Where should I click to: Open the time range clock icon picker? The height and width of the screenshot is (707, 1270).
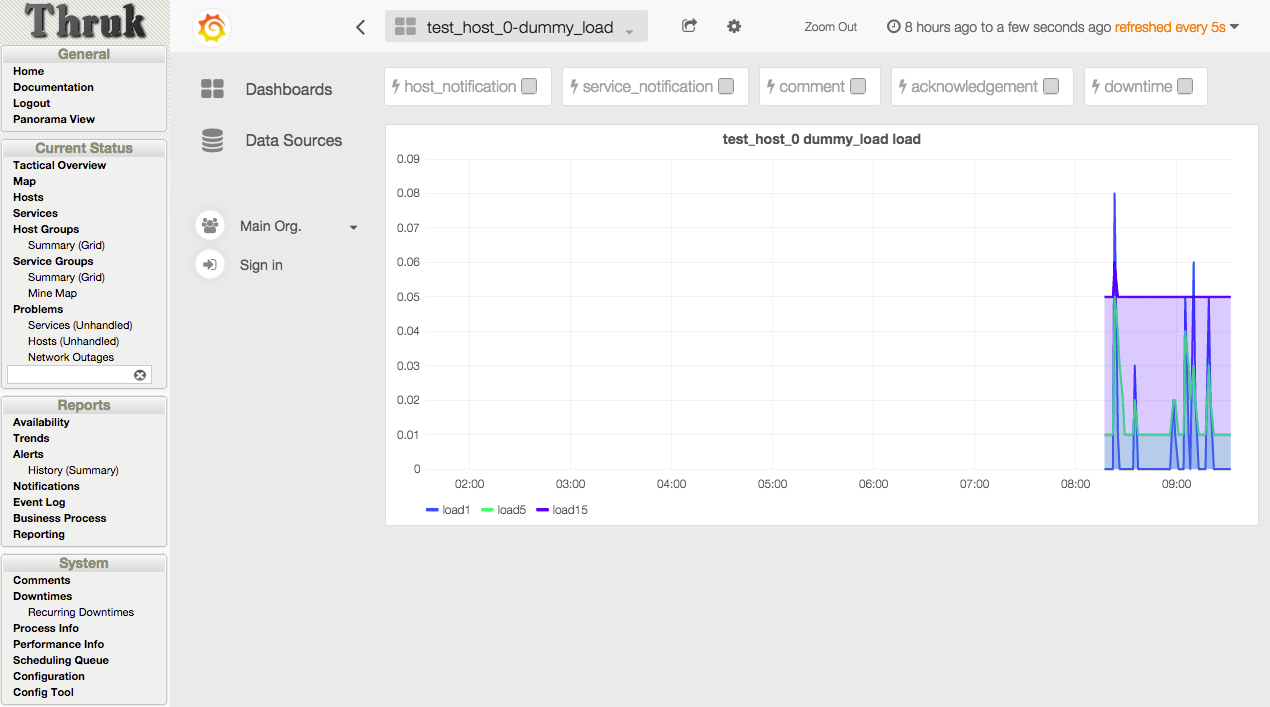pos(891,27)
